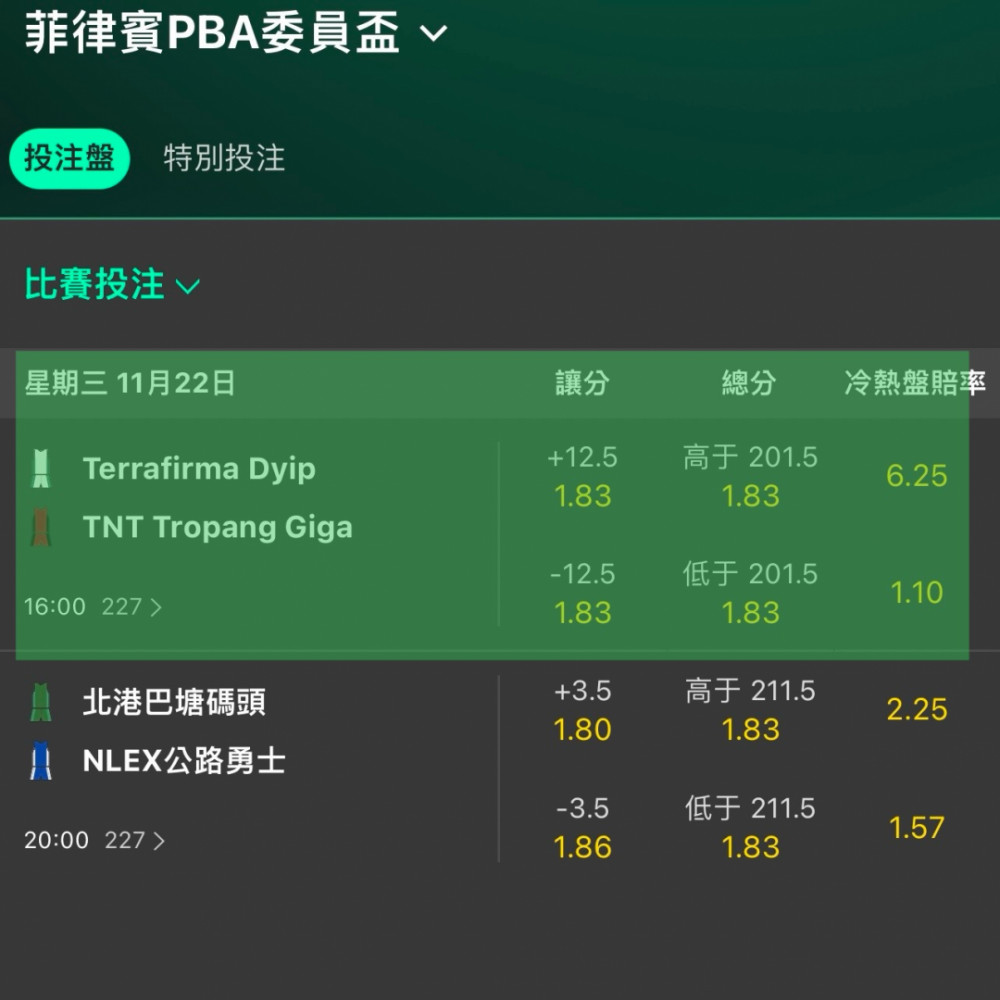The height and width of the screenshot is (1000, 1000).
Task: Select 高于 211.5 total points odds
Action: coord(750,710)
